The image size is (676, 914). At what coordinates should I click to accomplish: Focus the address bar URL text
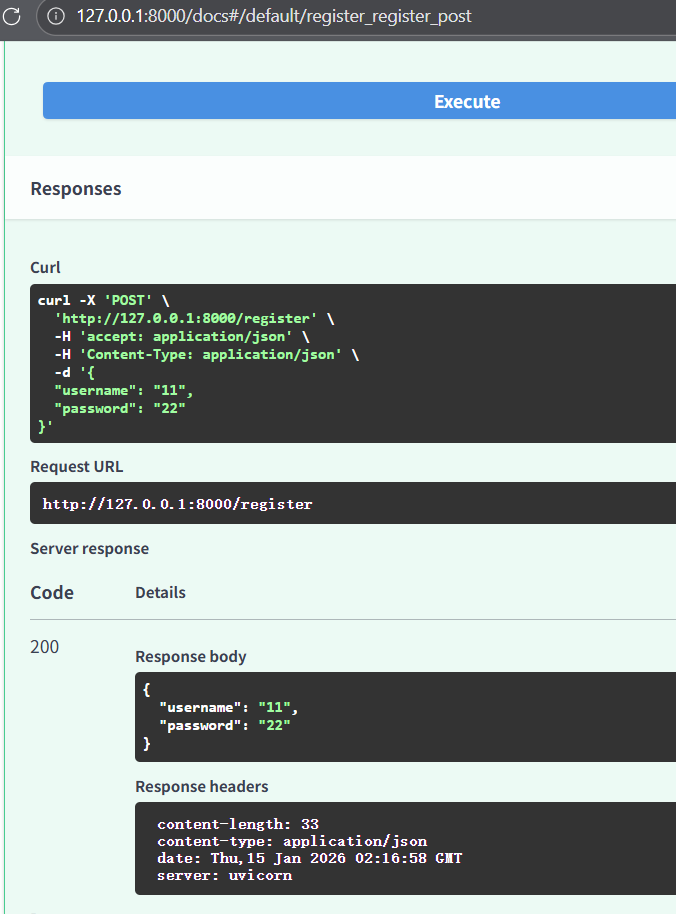[x=274, y=16]
